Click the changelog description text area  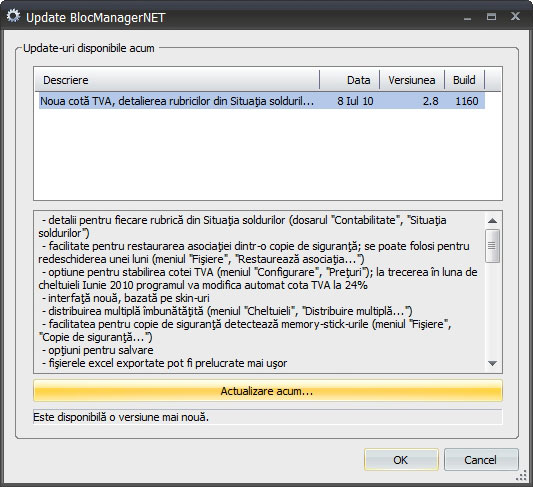(x=260, y=292)
